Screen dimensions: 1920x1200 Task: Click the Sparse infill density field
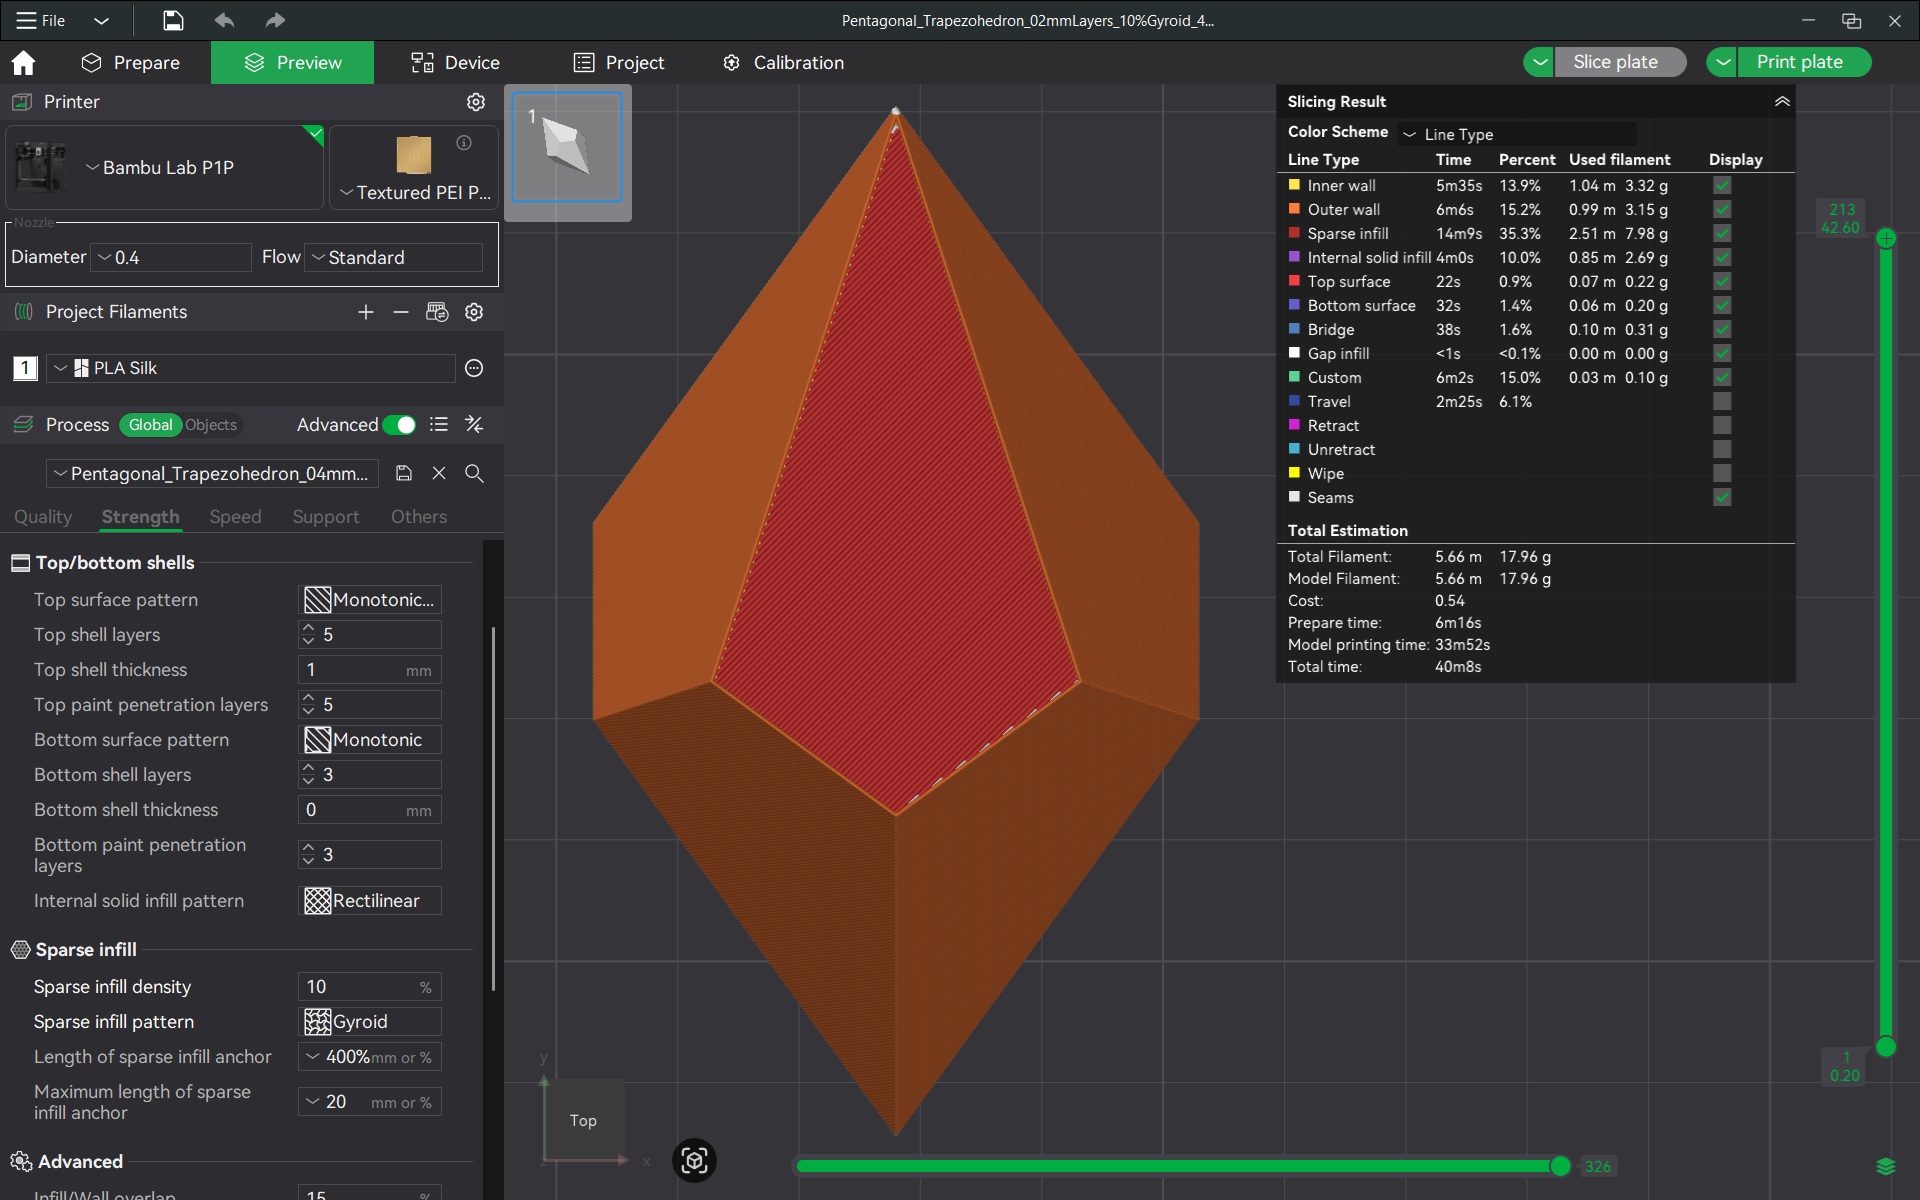(x=370, y=986)
